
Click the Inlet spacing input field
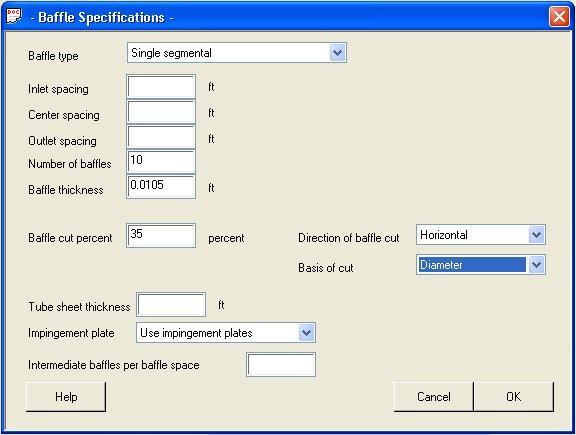(x=161, y=87)
